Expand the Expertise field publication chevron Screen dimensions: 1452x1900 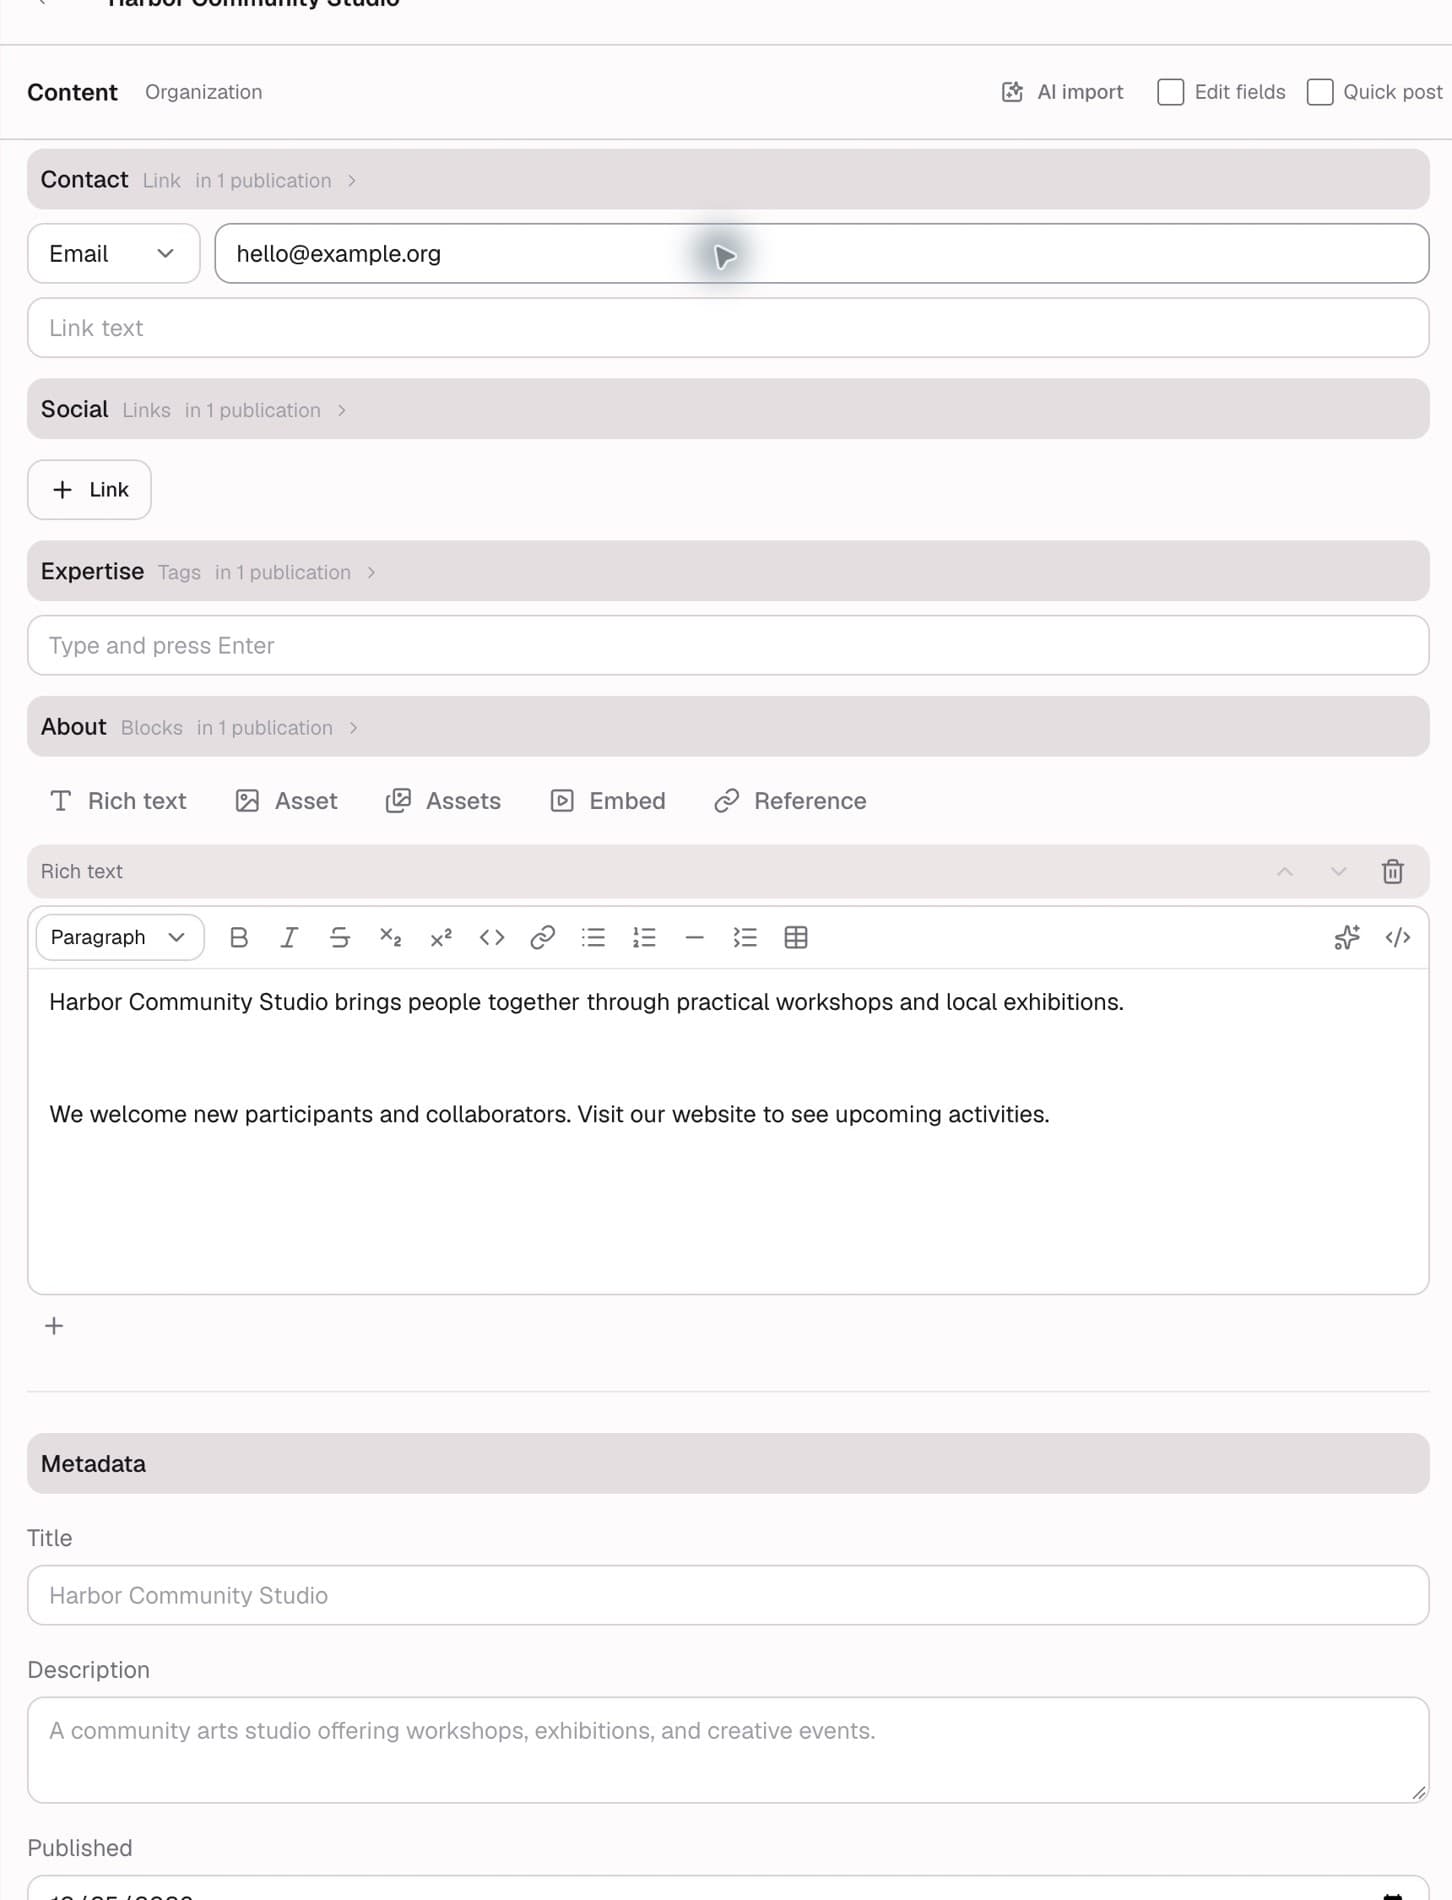(x=371, y=573)
